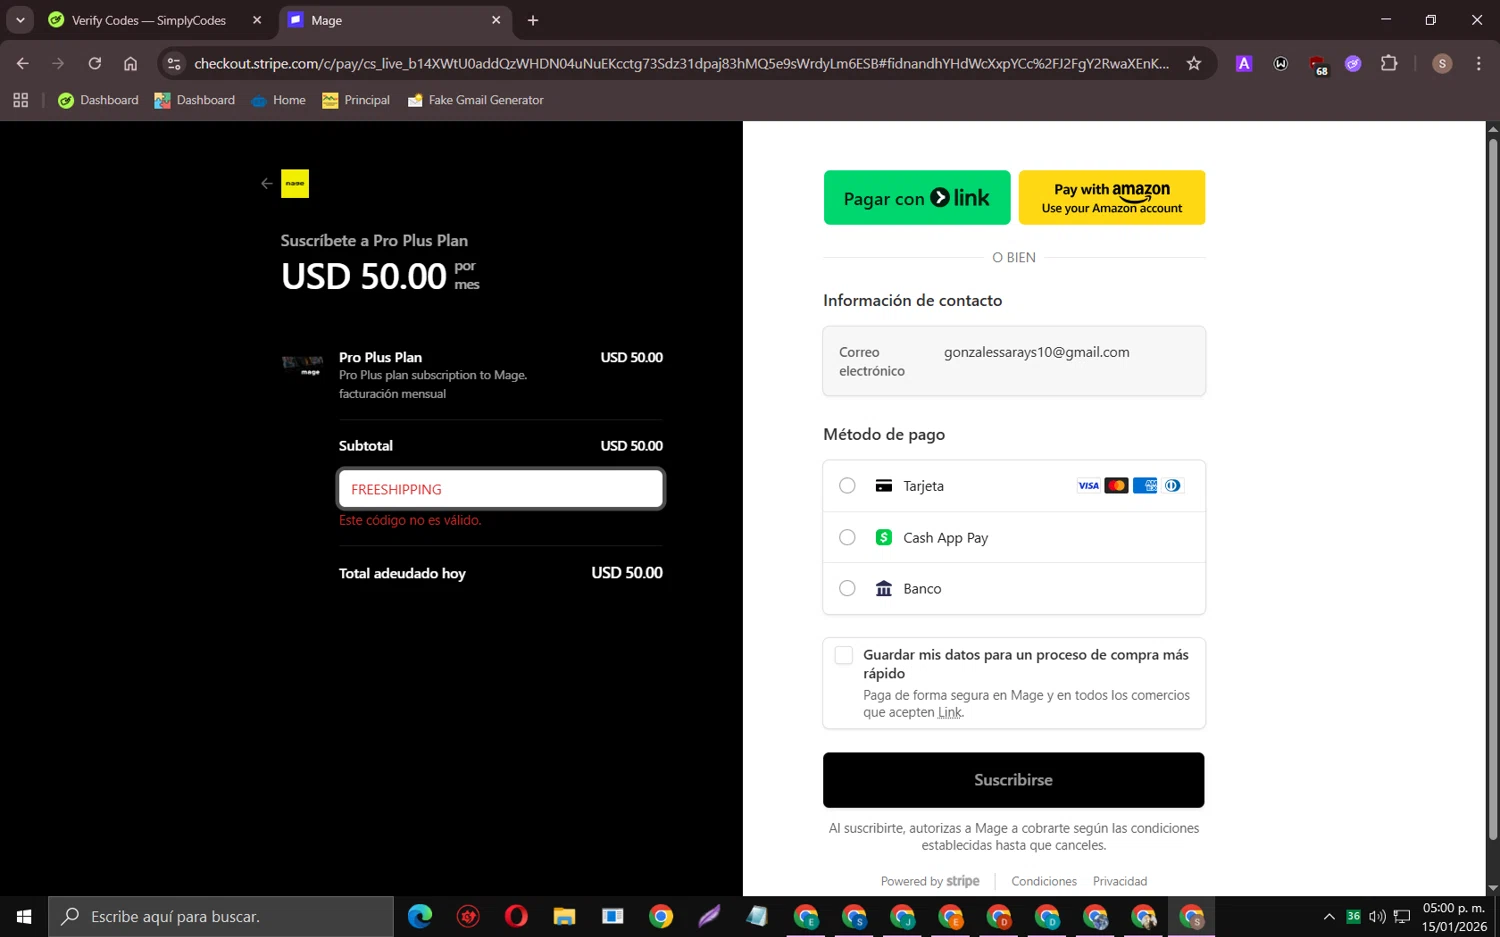Screen dimensions: 1500x937
Task: Click the back arrow beside the Mage logo
Action: [266, 184]
